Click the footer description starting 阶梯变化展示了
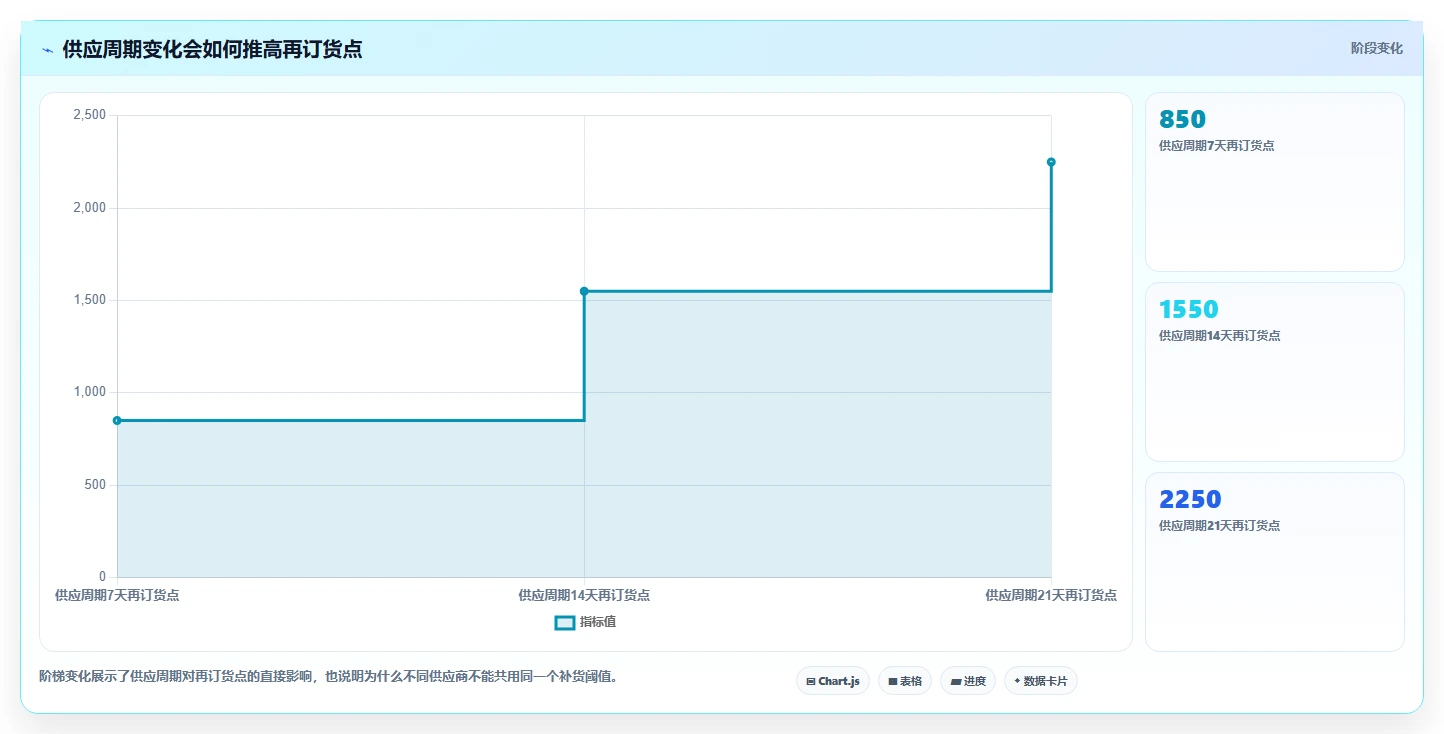The image size is (1444, 734). tap(328, 677)
